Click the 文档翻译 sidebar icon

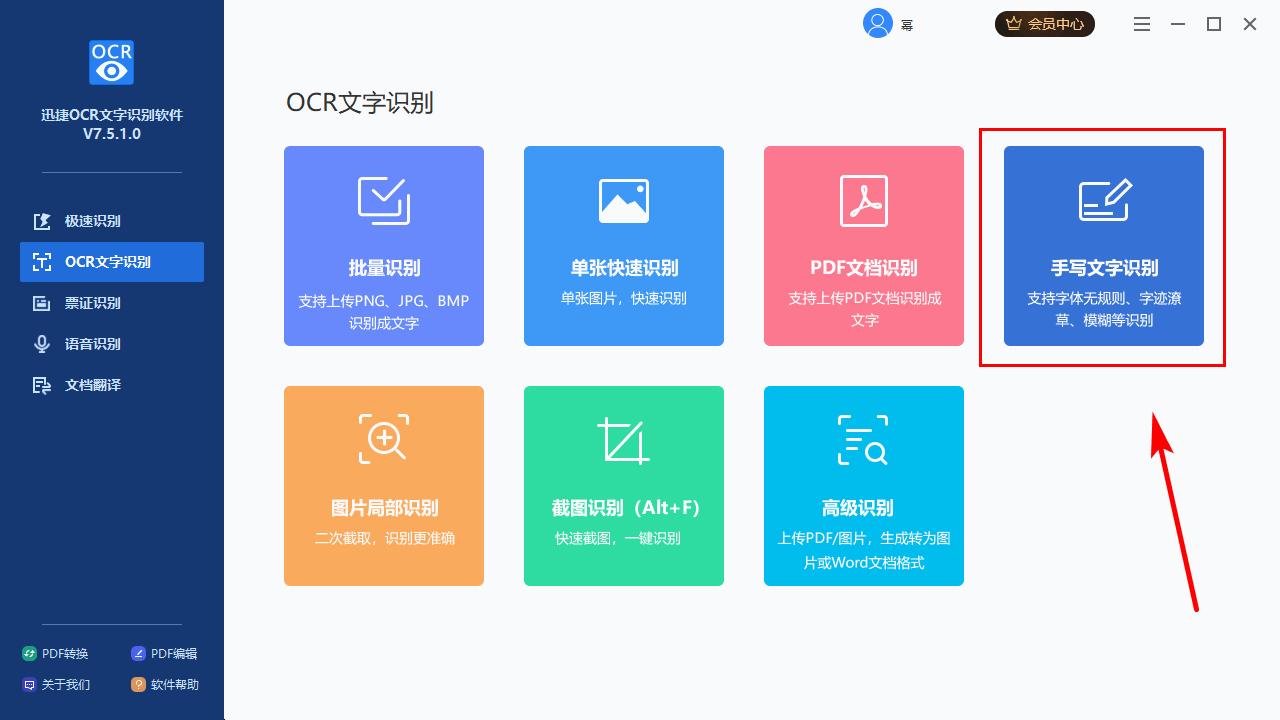[x=42, y=385]
